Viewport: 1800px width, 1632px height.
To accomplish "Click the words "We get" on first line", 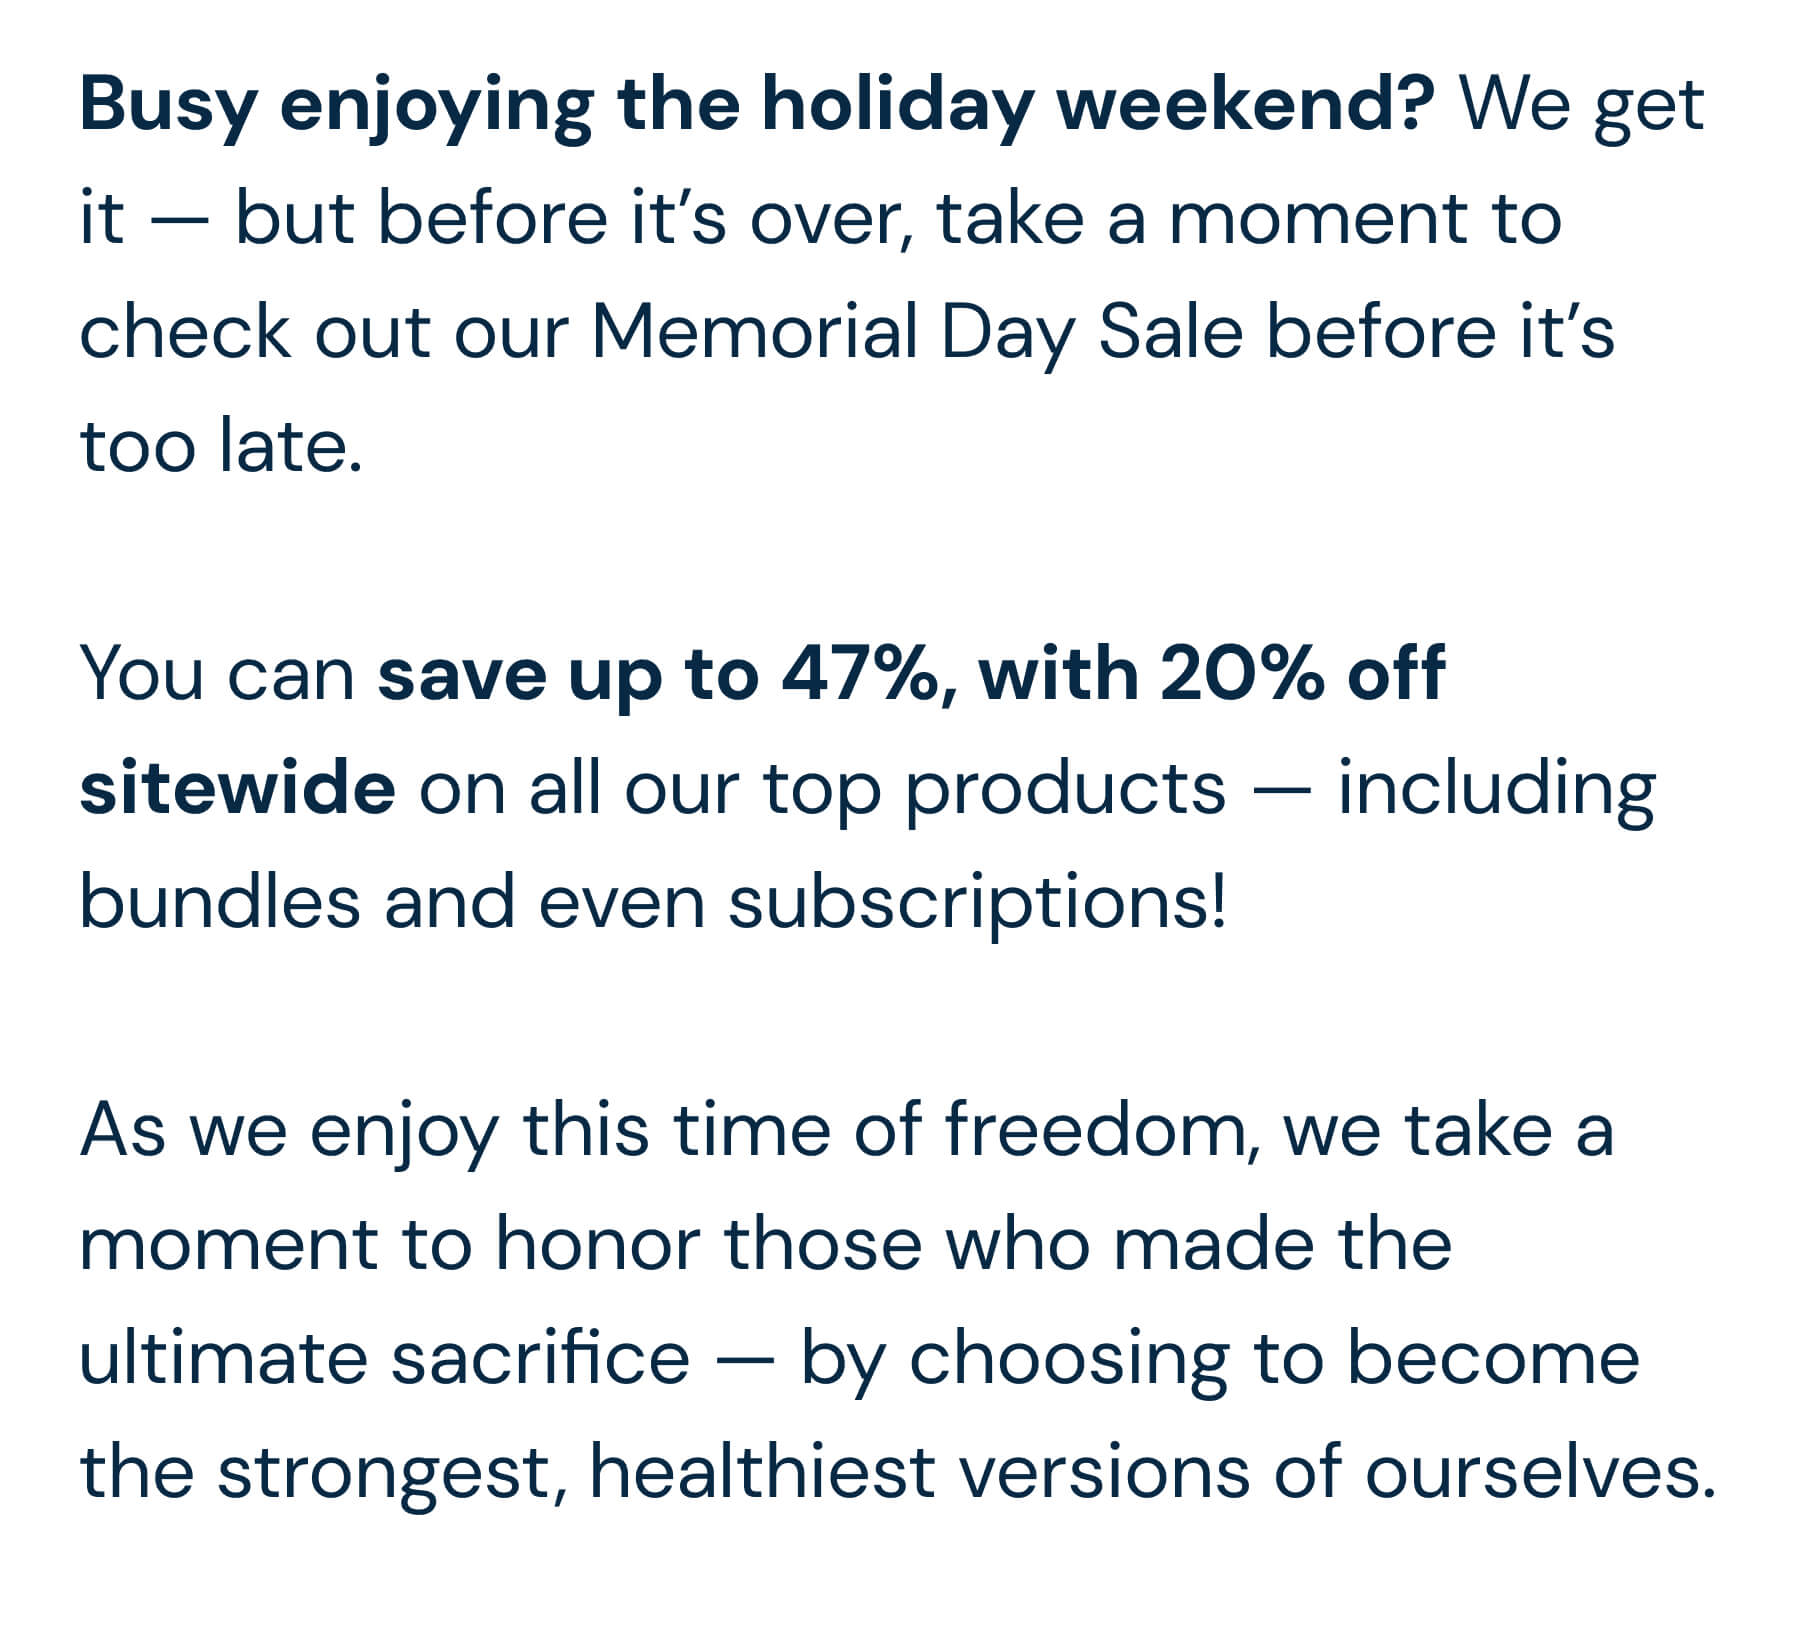I will (x=1580, y=106).
